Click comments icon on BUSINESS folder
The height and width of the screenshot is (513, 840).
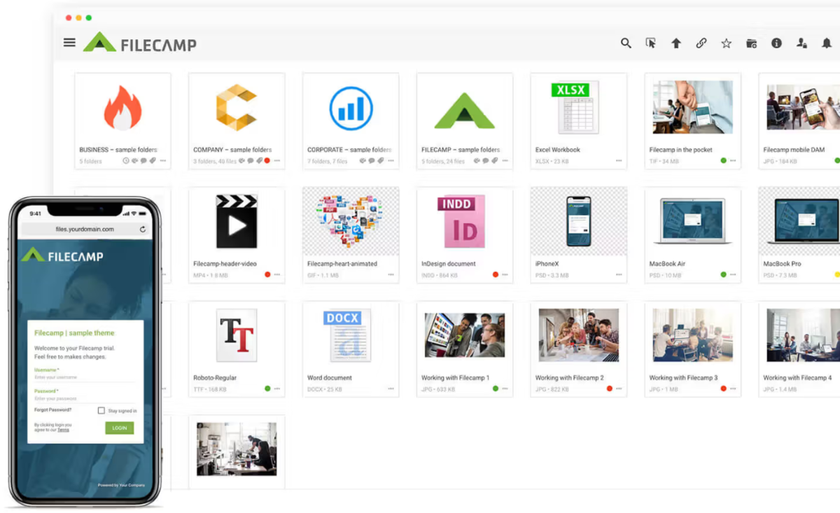tap(144, 161)
